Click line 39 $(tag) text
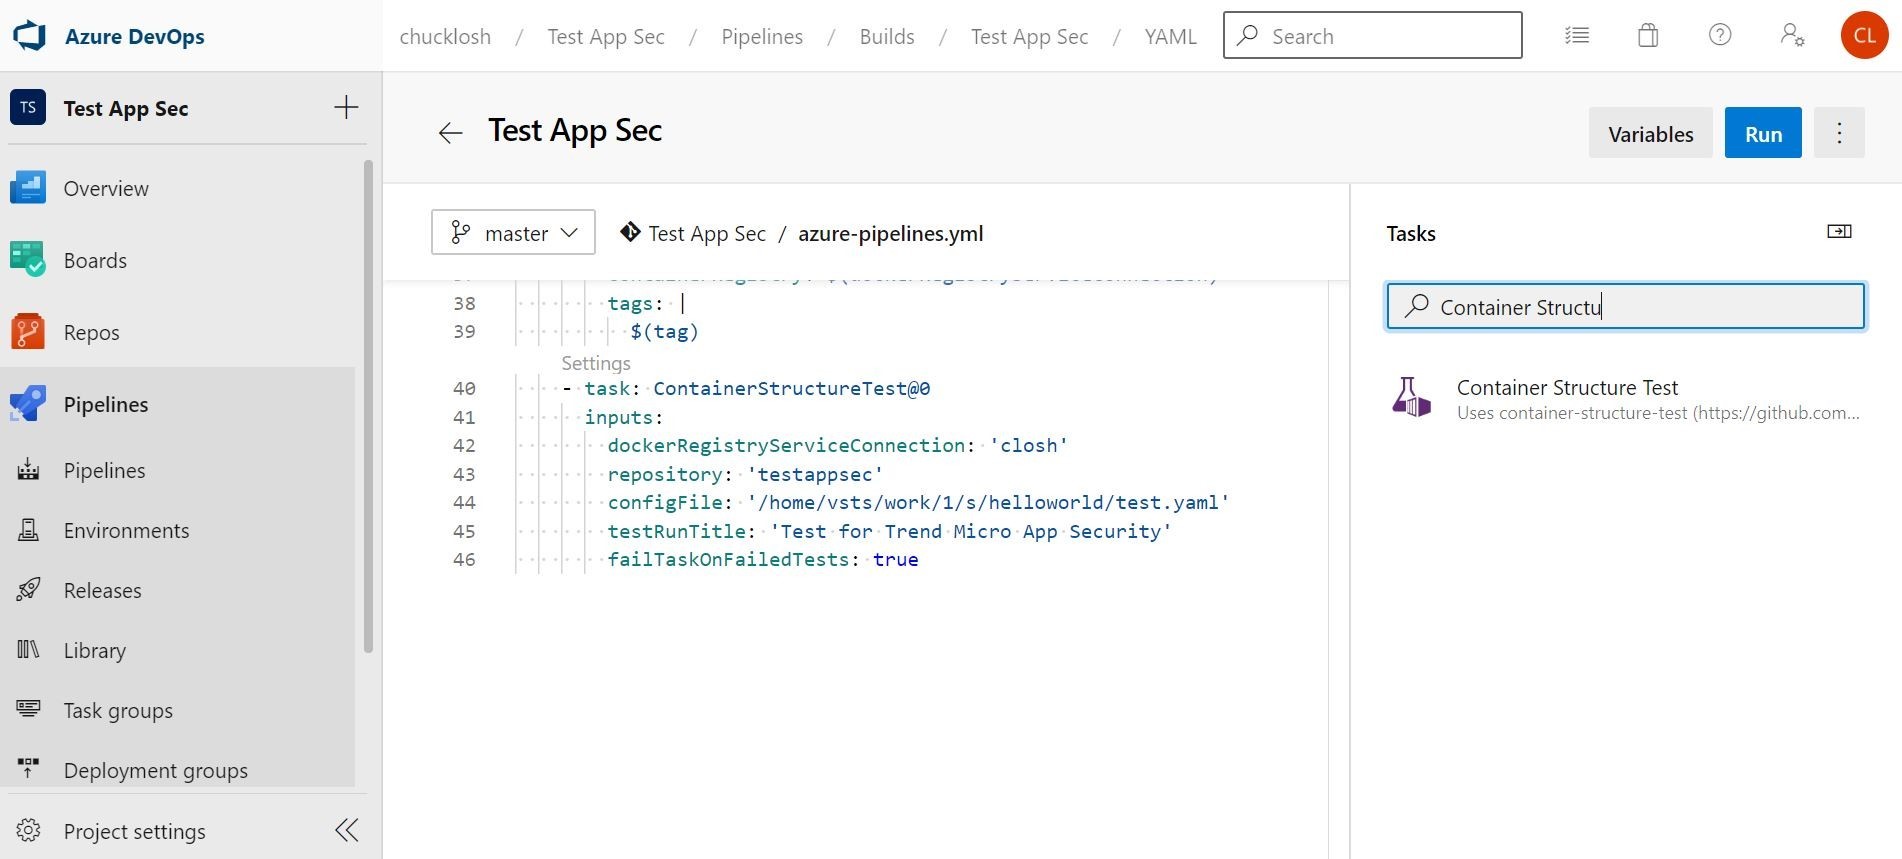 (x=664, y=331)
